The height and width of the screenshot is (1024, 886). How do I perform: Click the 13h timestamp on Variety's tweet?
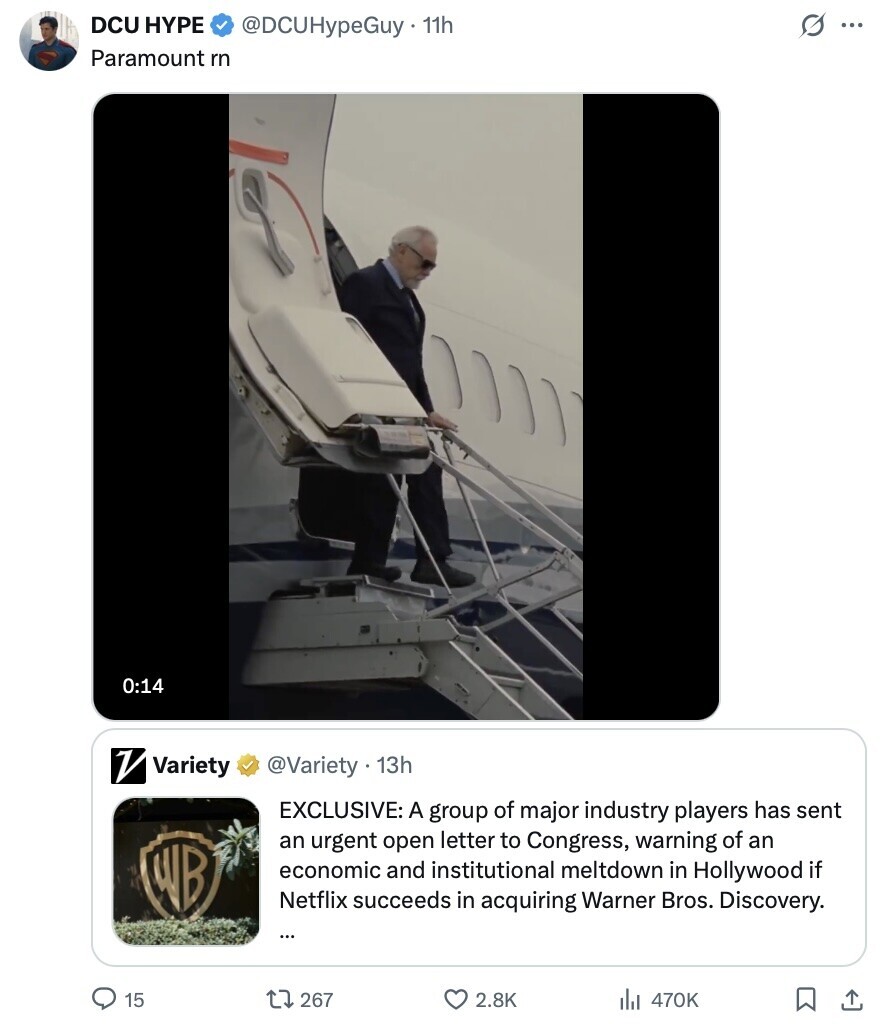pos(394,765)
